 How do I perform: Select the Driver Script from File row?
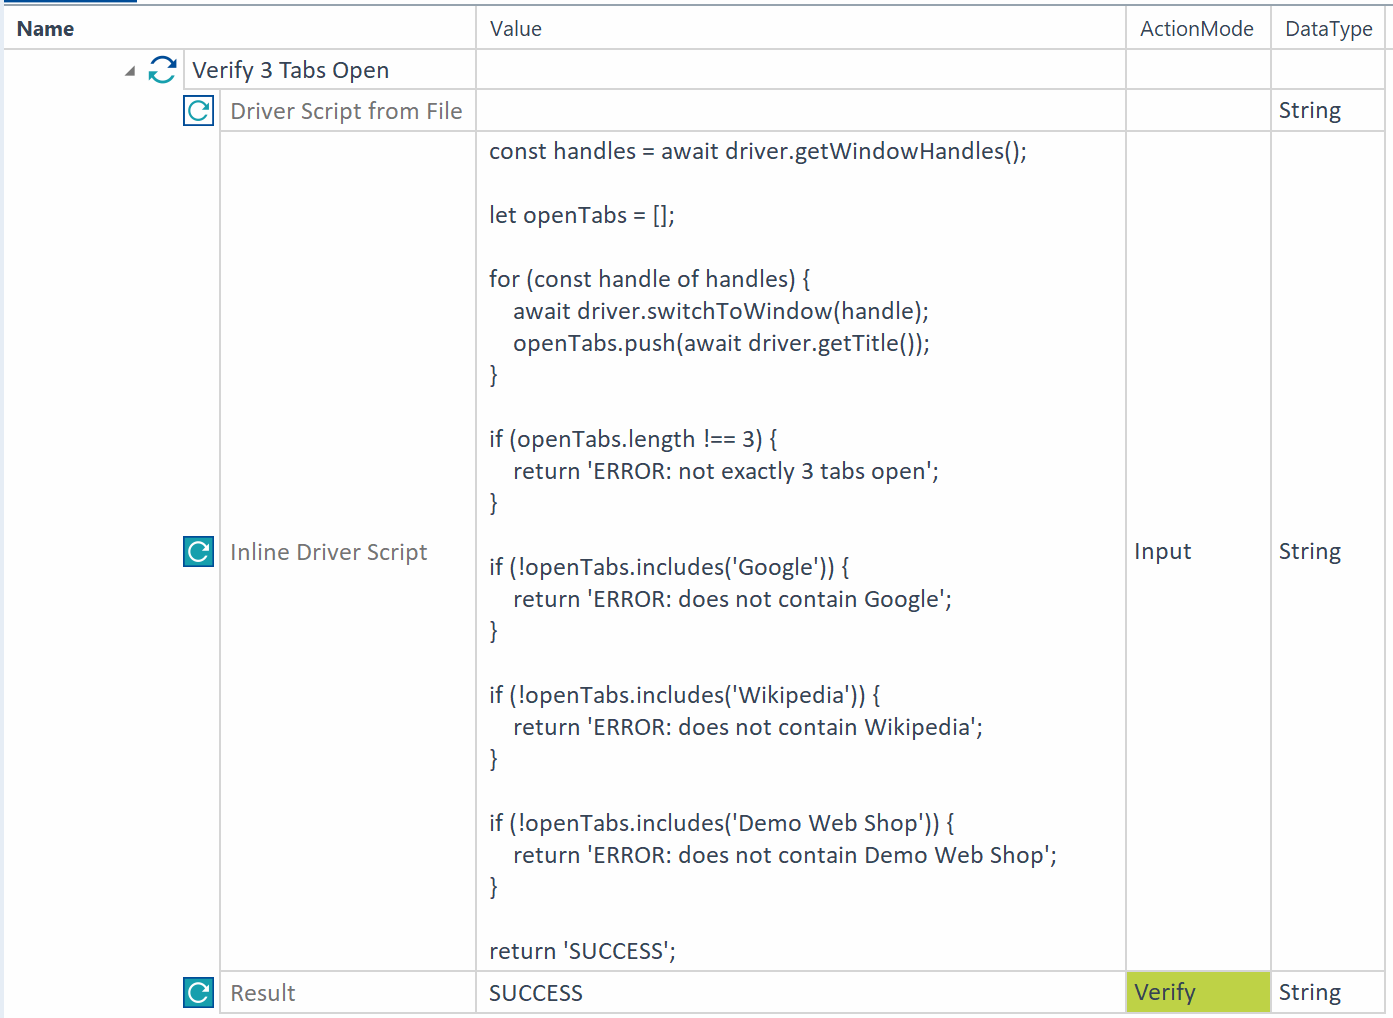pos(346,111)
